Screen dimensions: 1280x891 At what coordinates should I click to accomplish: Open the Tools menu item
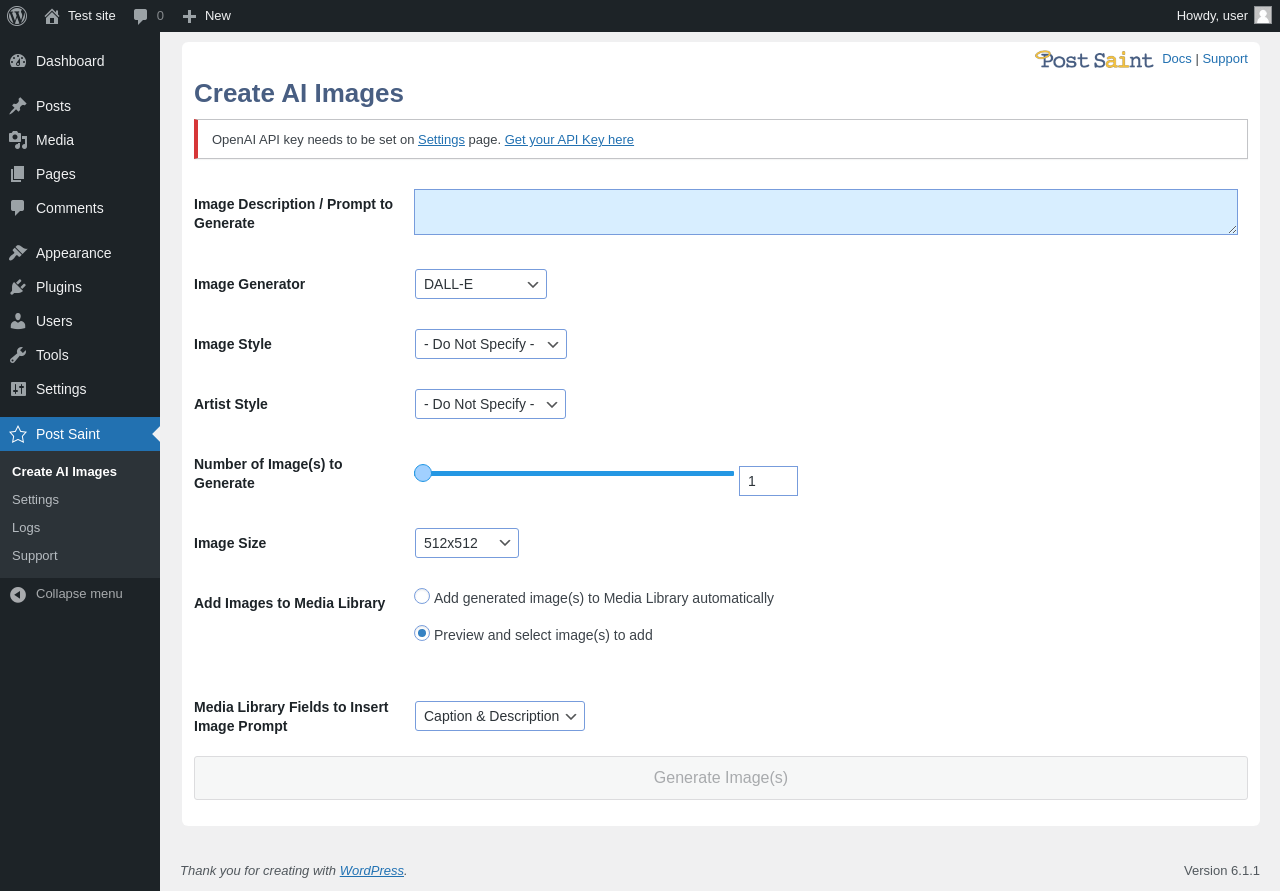(80, 355)
